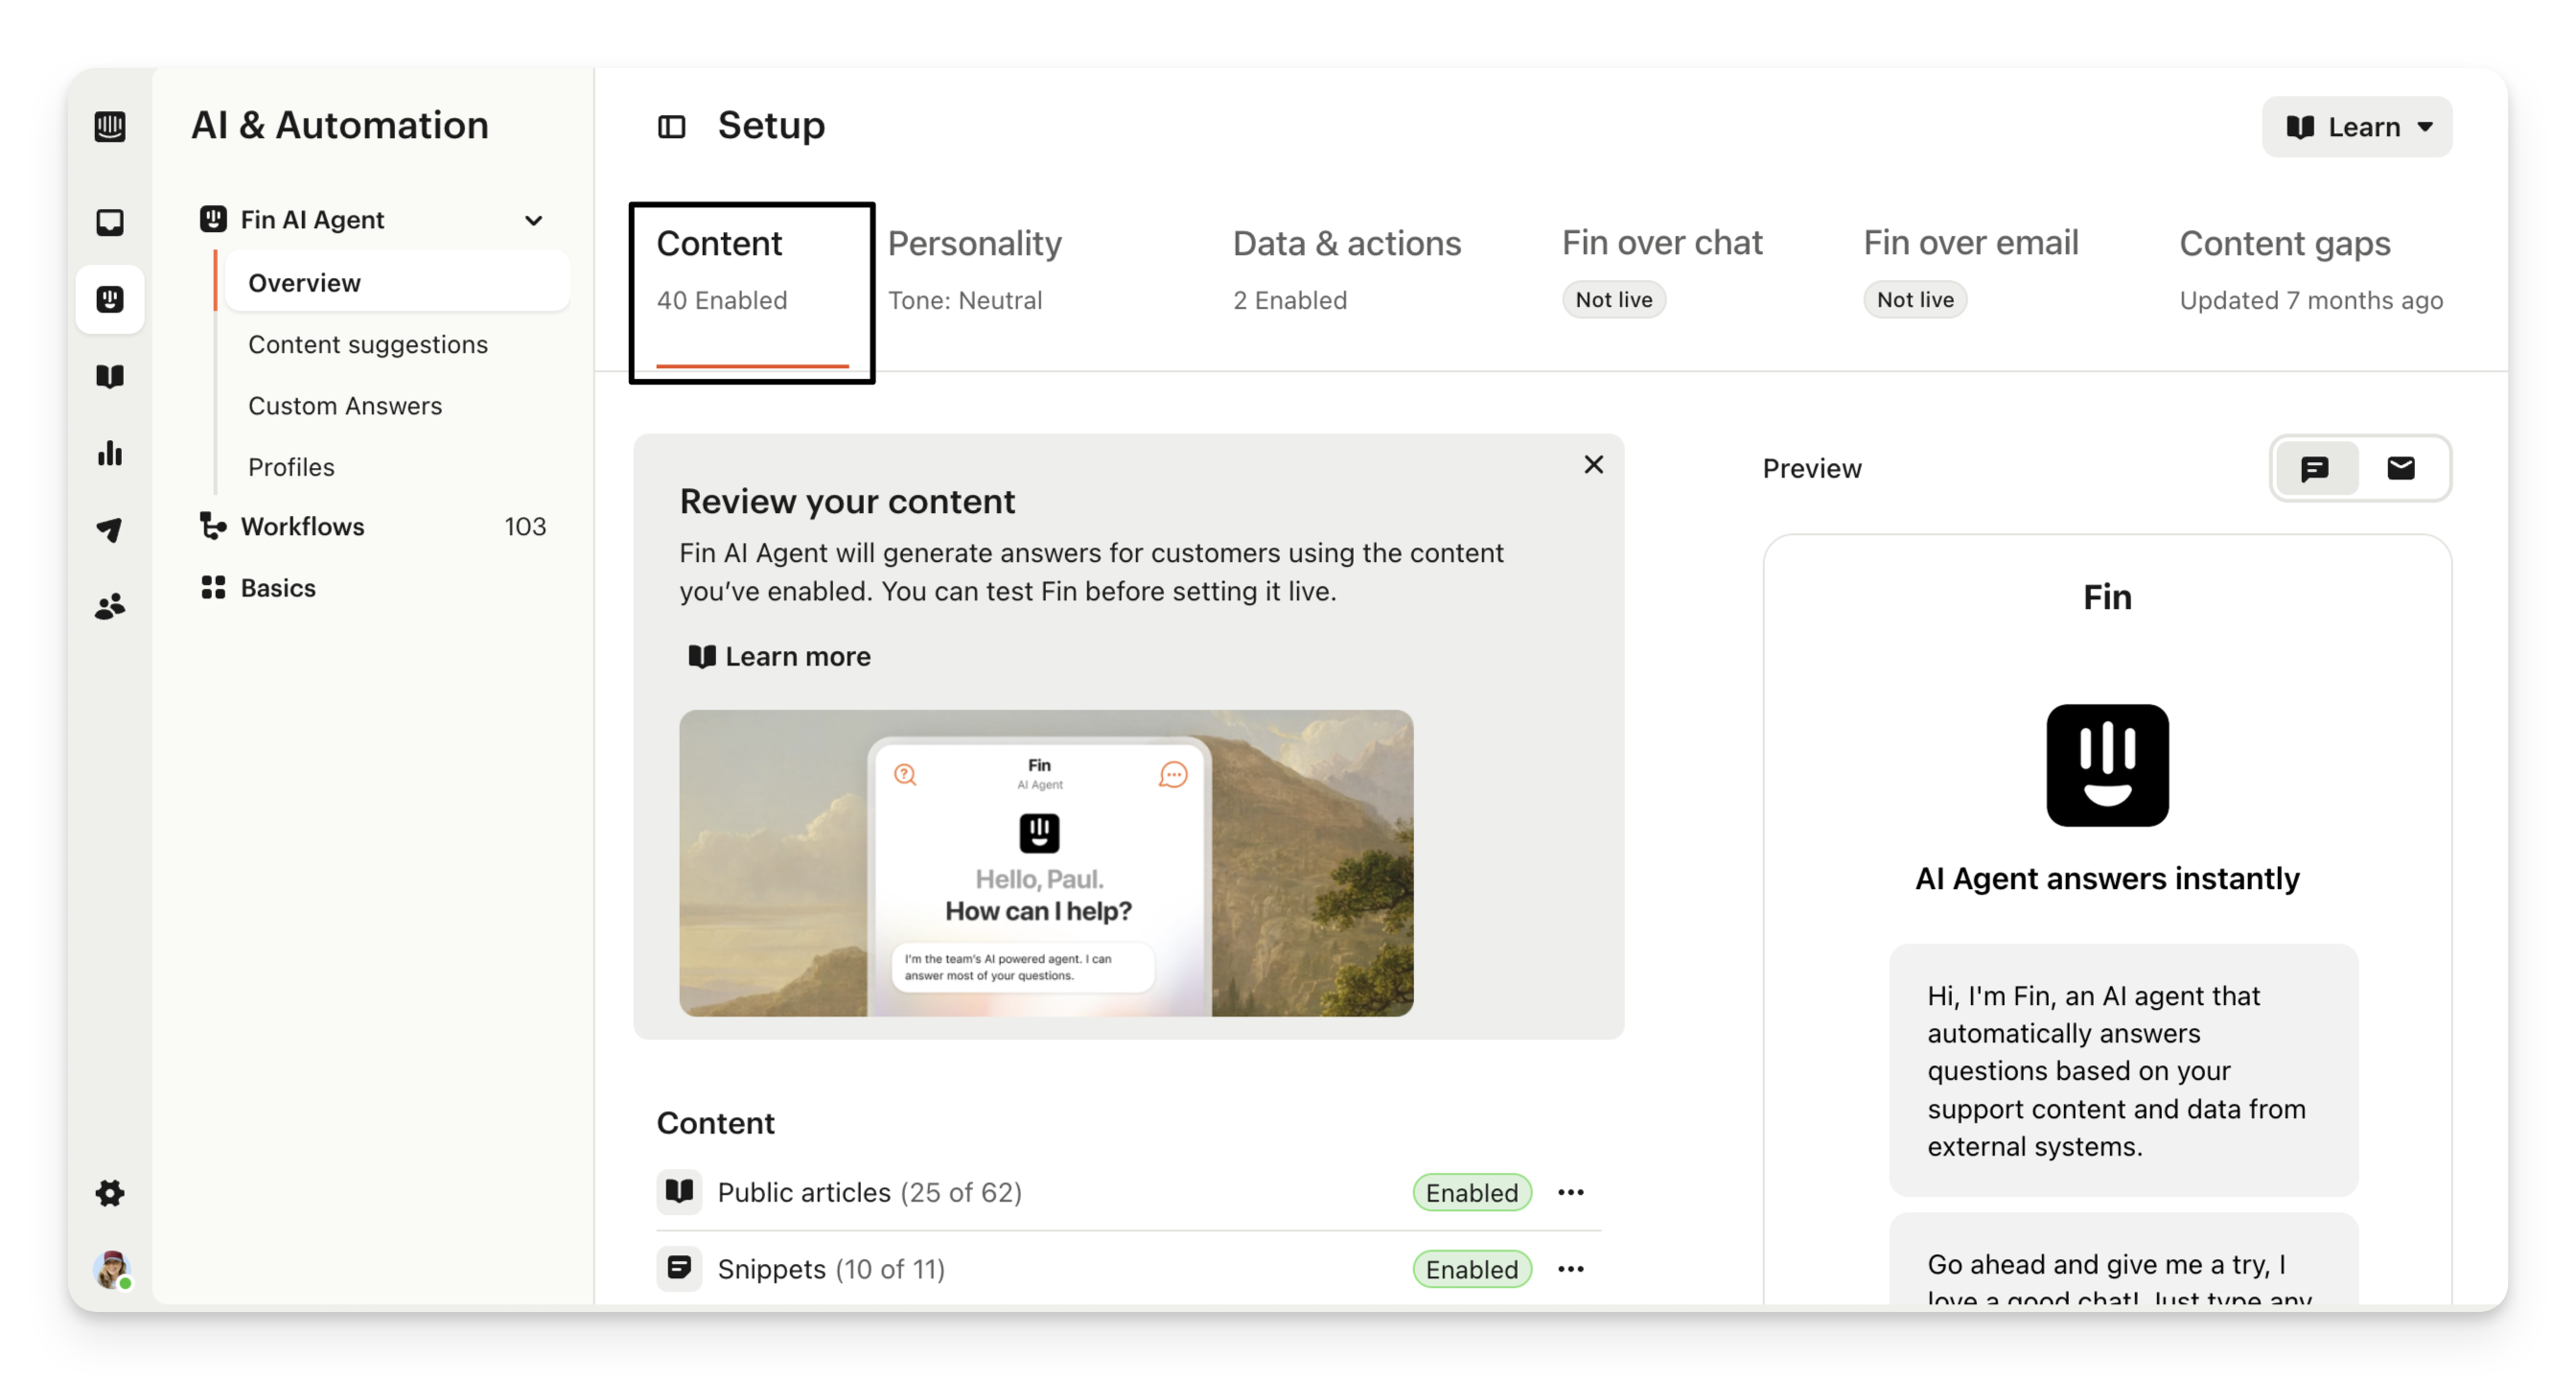Open Public articles more options menu

click(1570, 1192)
